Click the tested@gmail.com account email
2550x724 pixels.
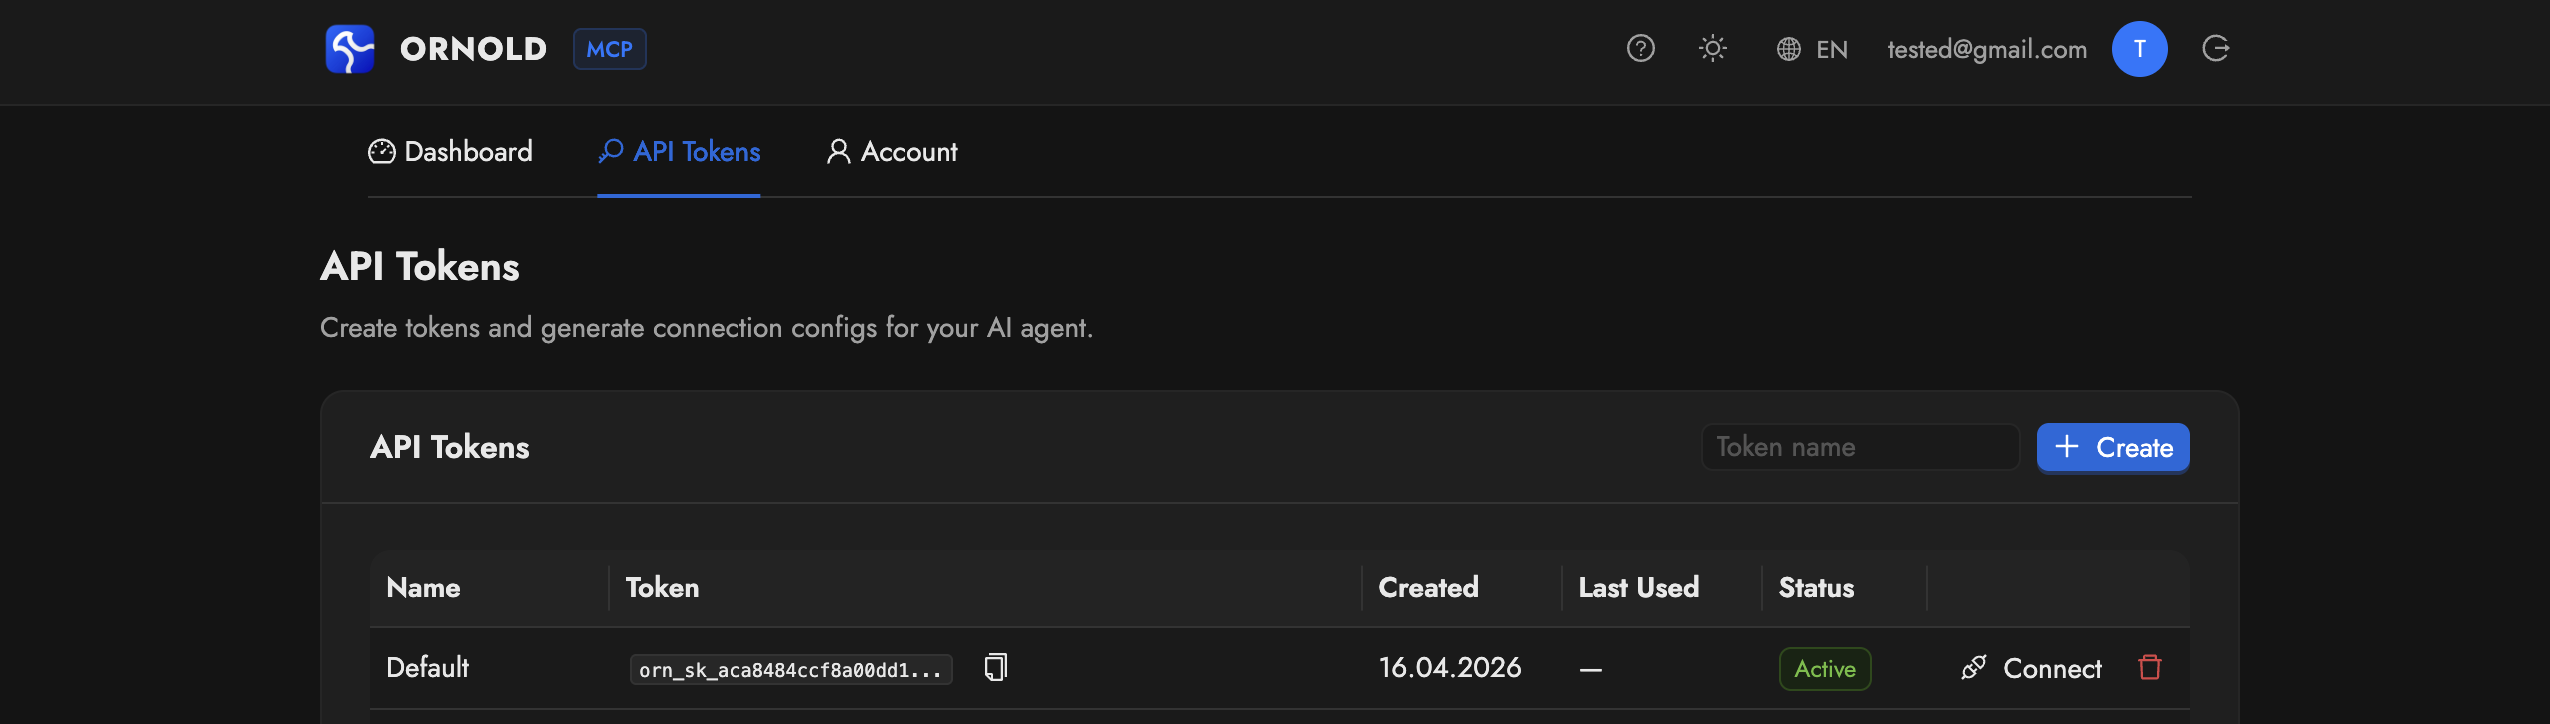[x=1986, y=49]
